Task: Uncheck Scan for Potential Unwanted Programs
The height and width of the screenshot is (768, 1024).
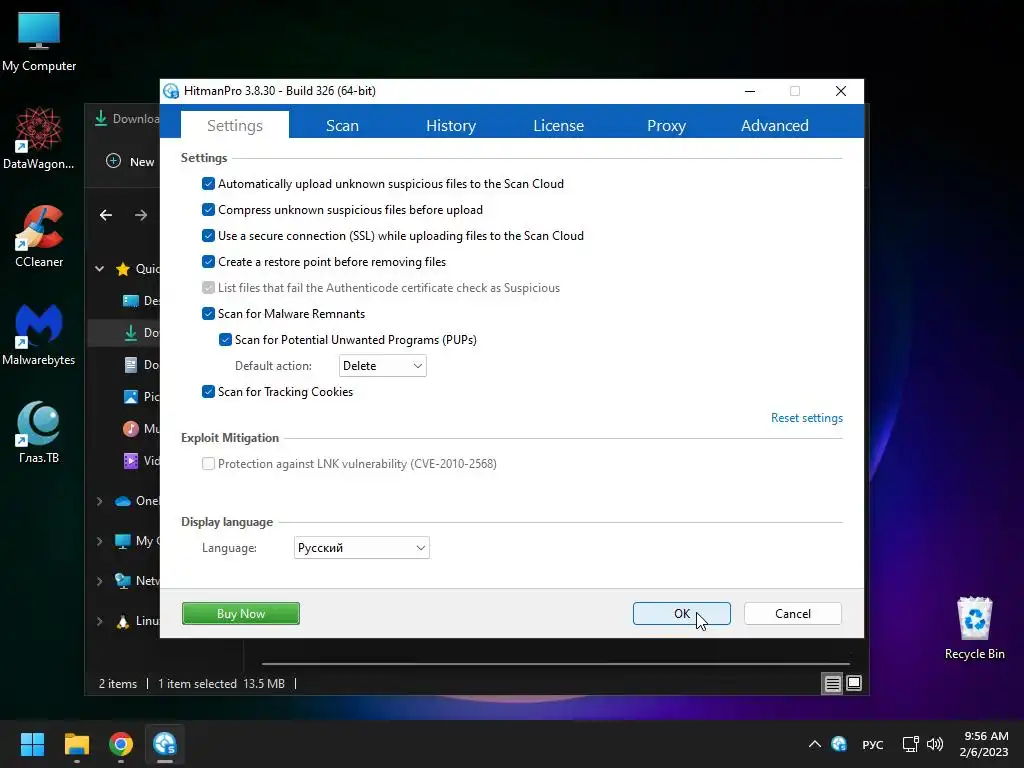Action: [225, 340]
